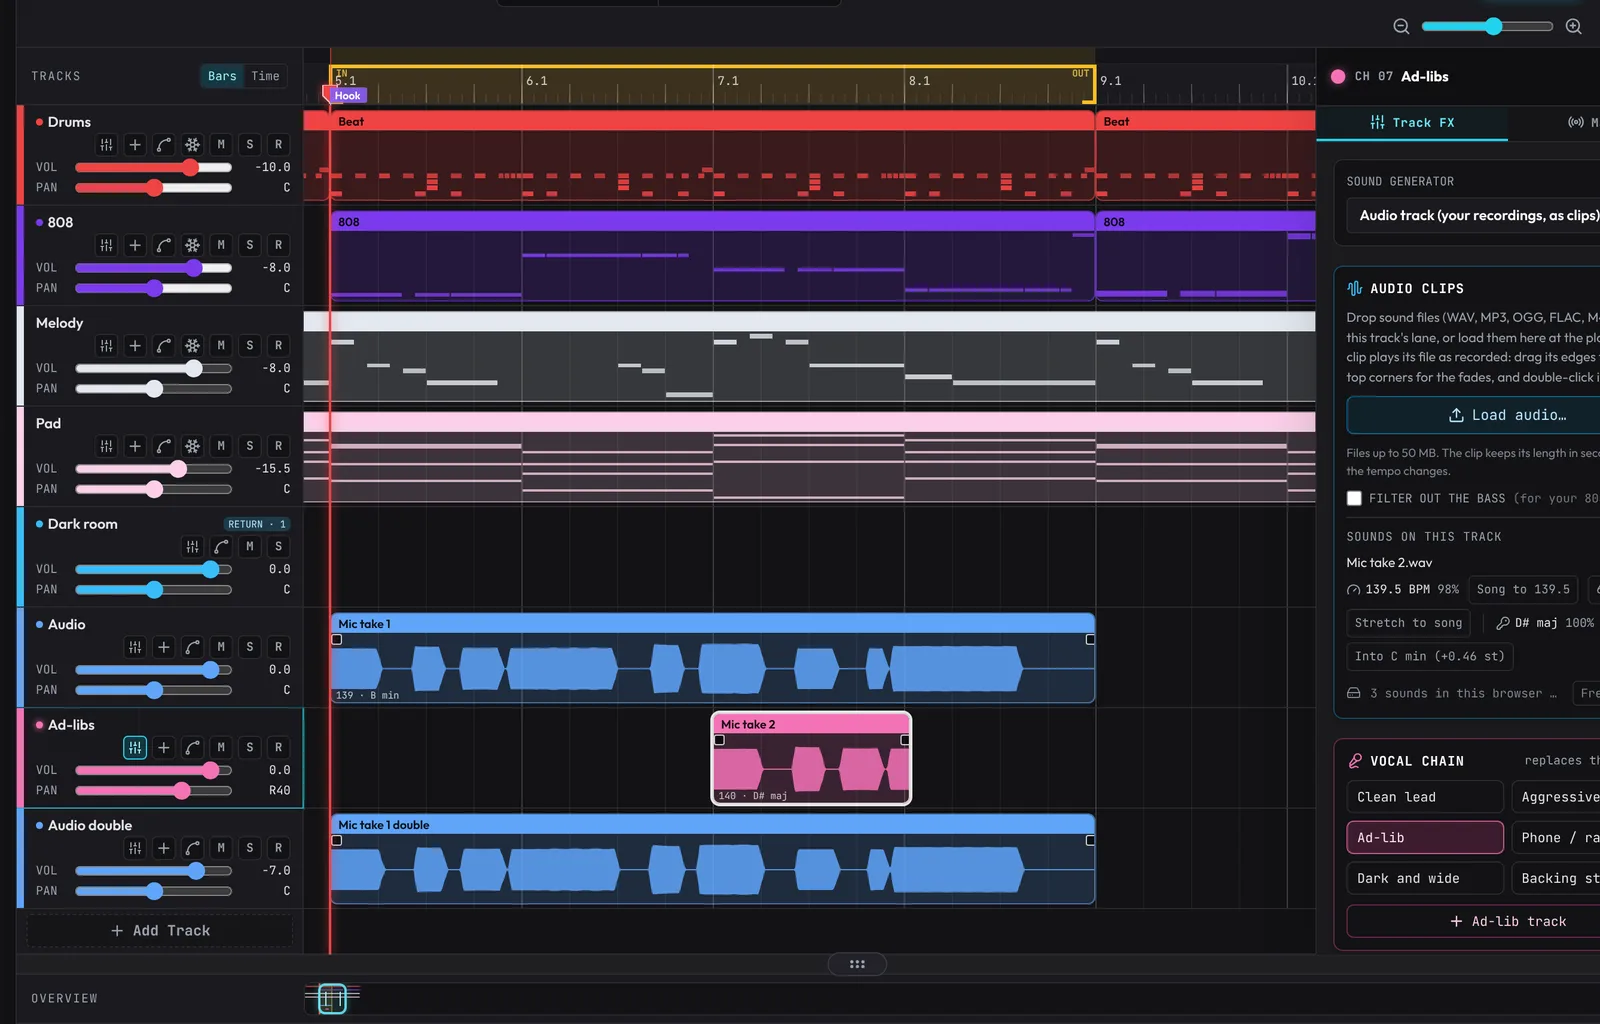The image size is (1600, 1024).
Task: Click the automation curve icon on Audio track
Action: pos(192,647)
